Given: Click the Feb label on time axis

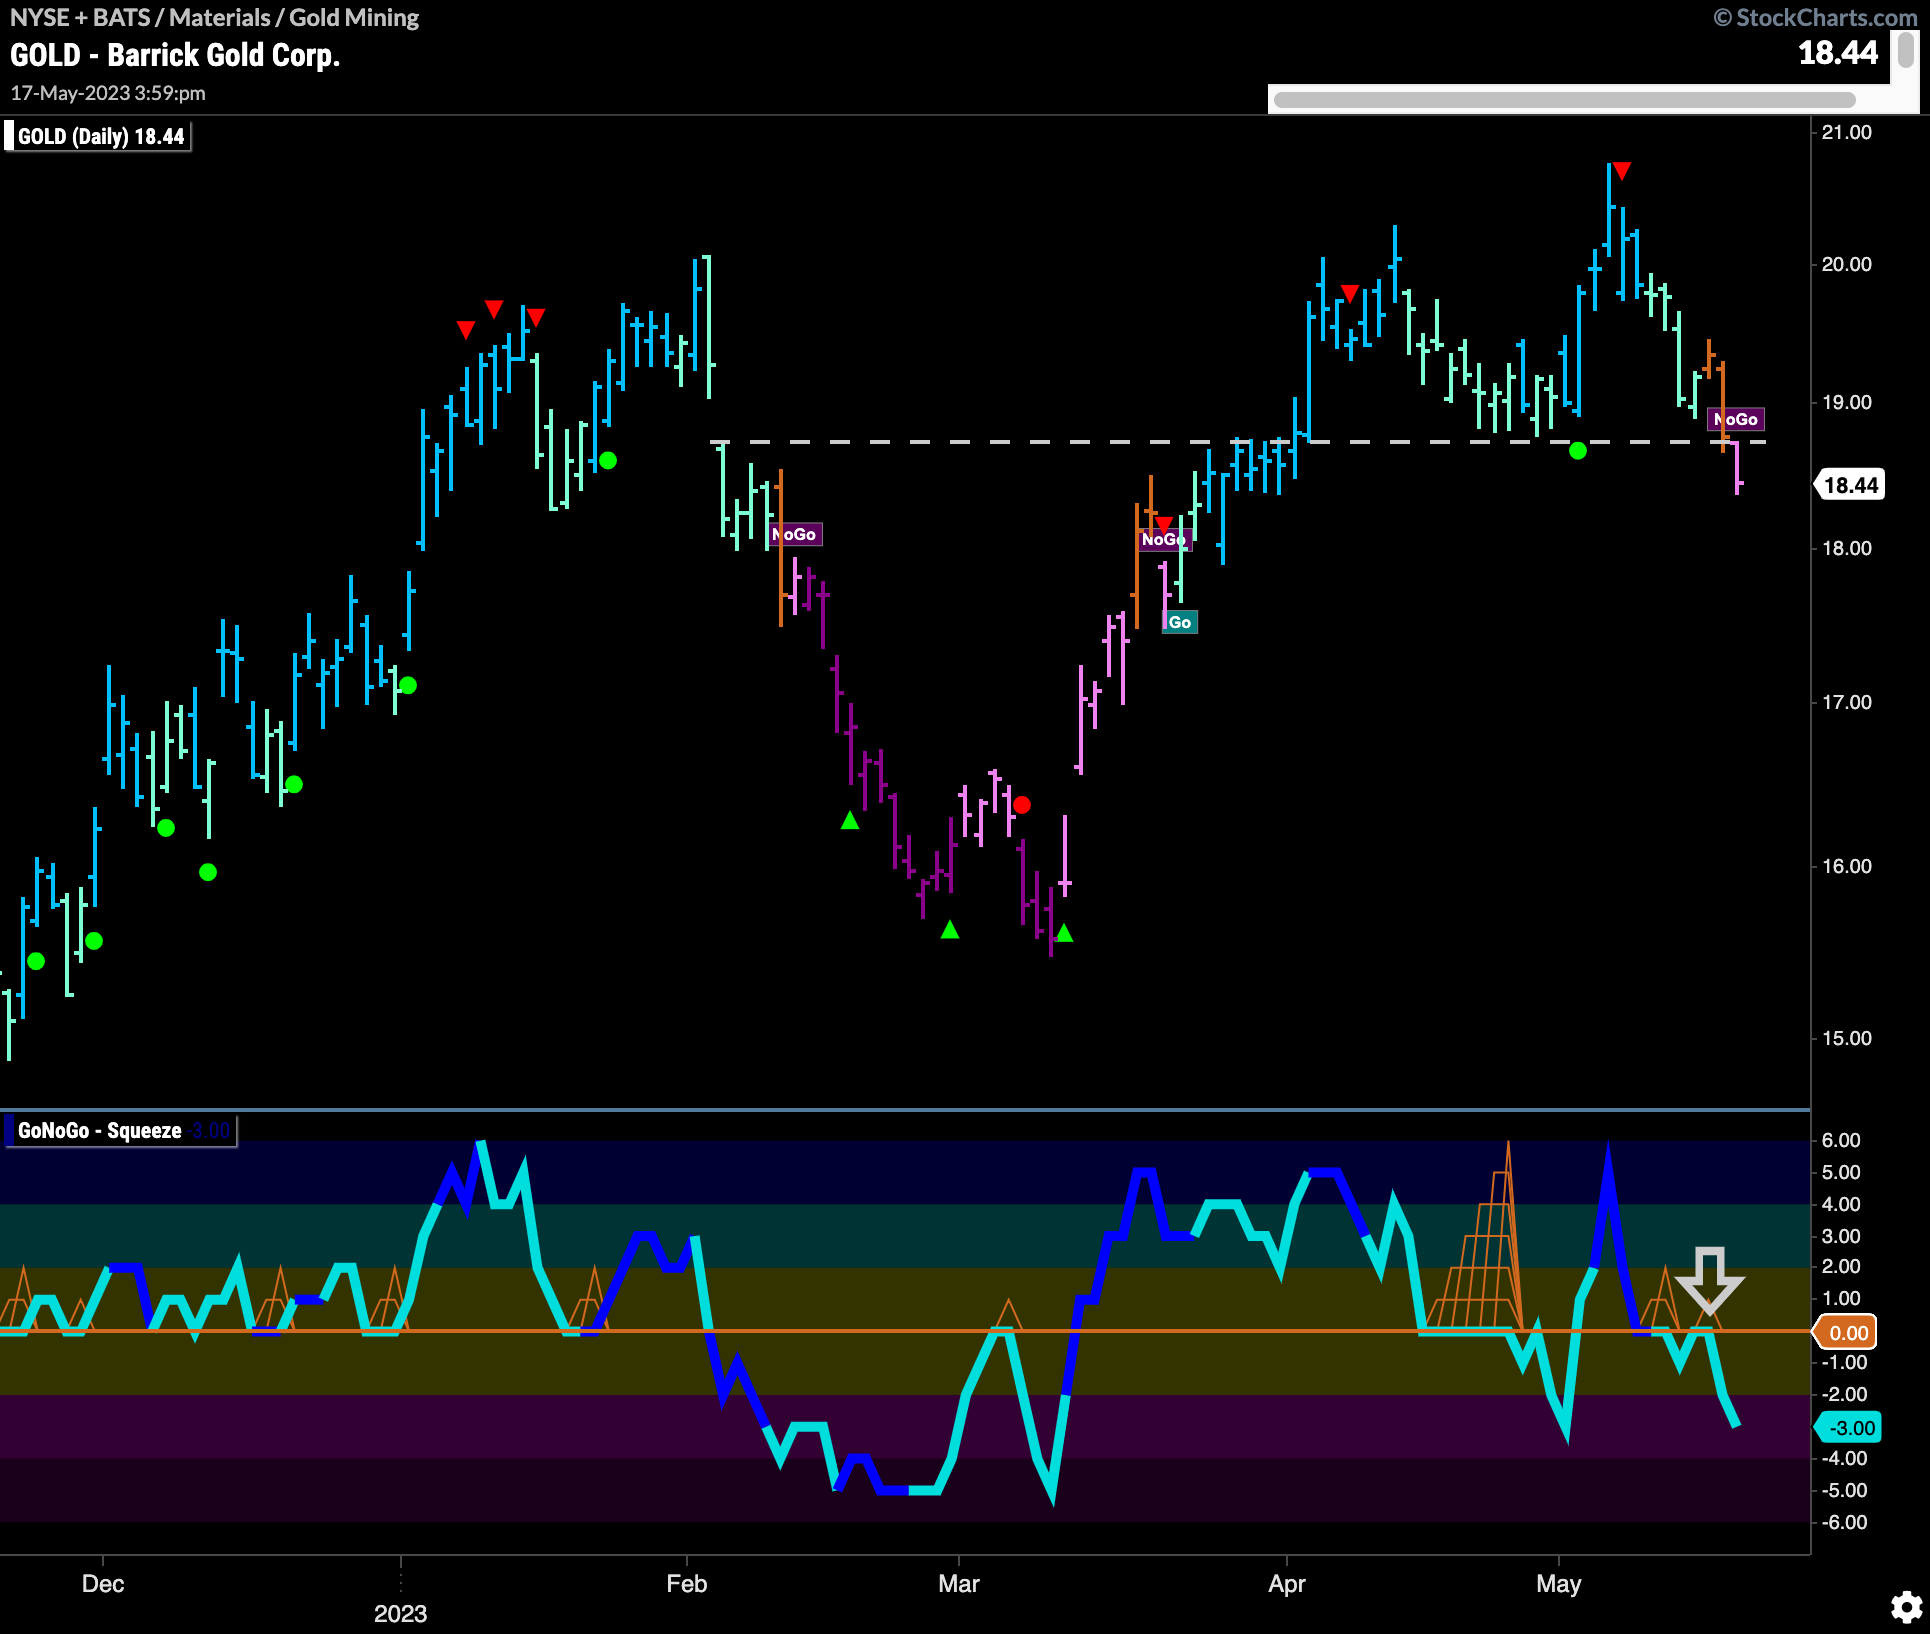Looking at the screenshot, I should (687, 1584).
